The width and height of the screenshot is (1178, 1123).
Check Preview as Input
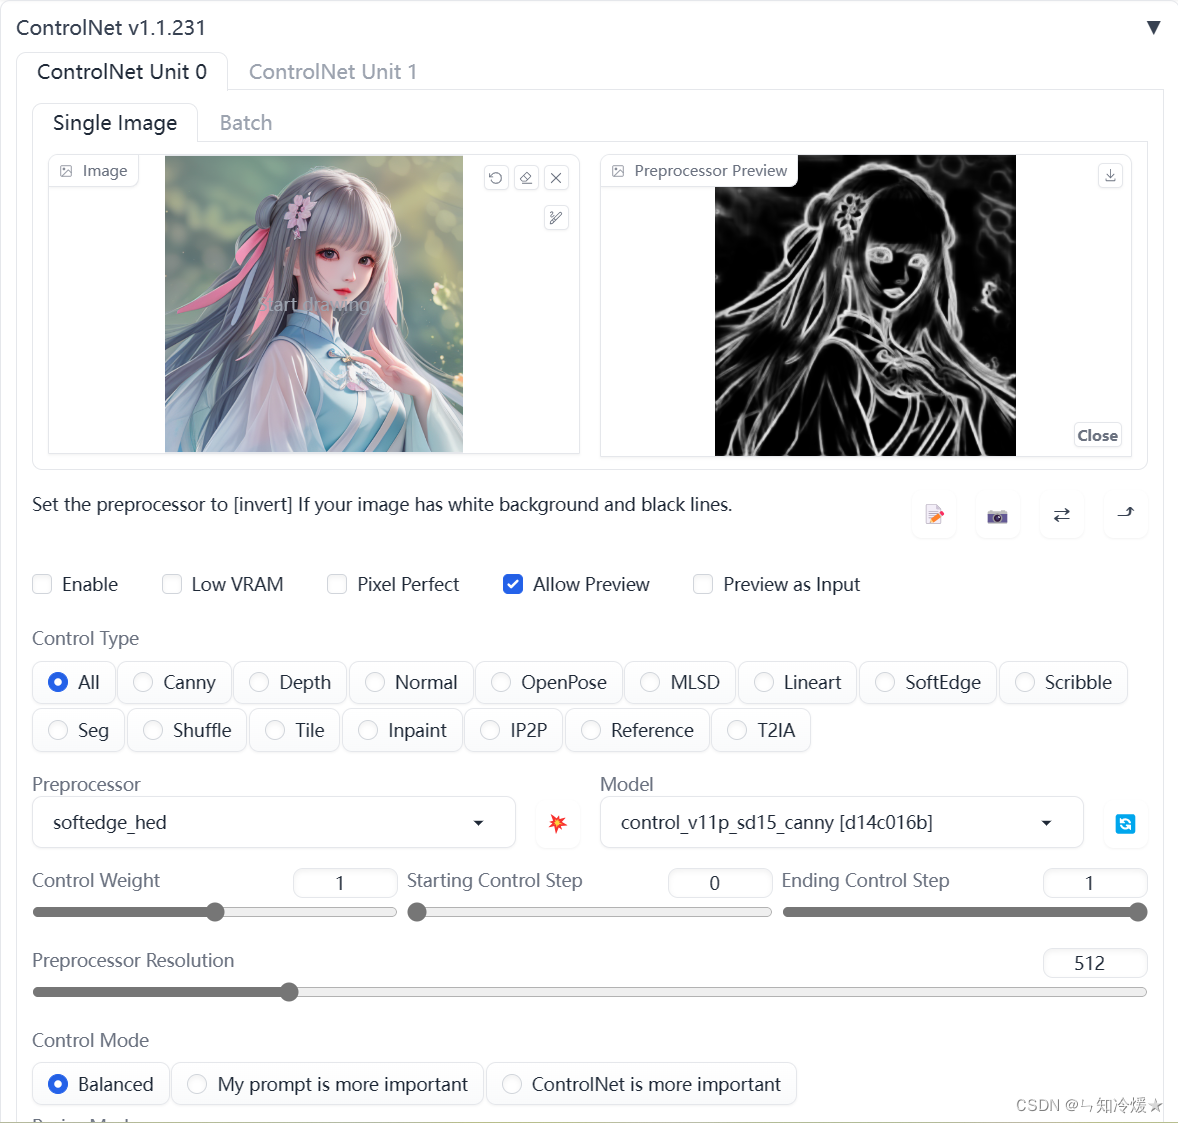coord(703,584)
